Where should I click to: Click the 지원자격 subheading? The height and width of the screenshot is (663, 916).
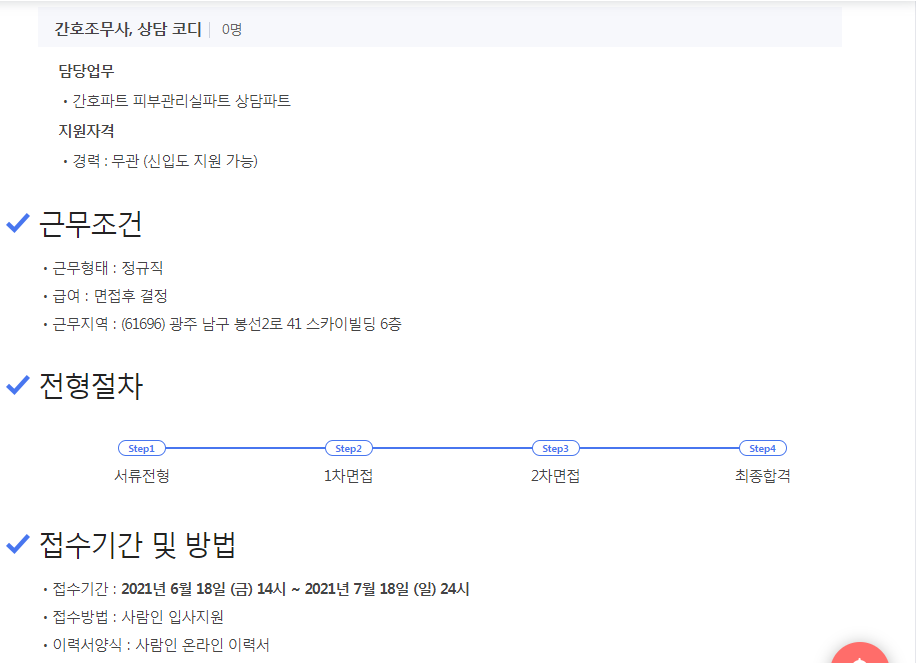tap(86, 131)
